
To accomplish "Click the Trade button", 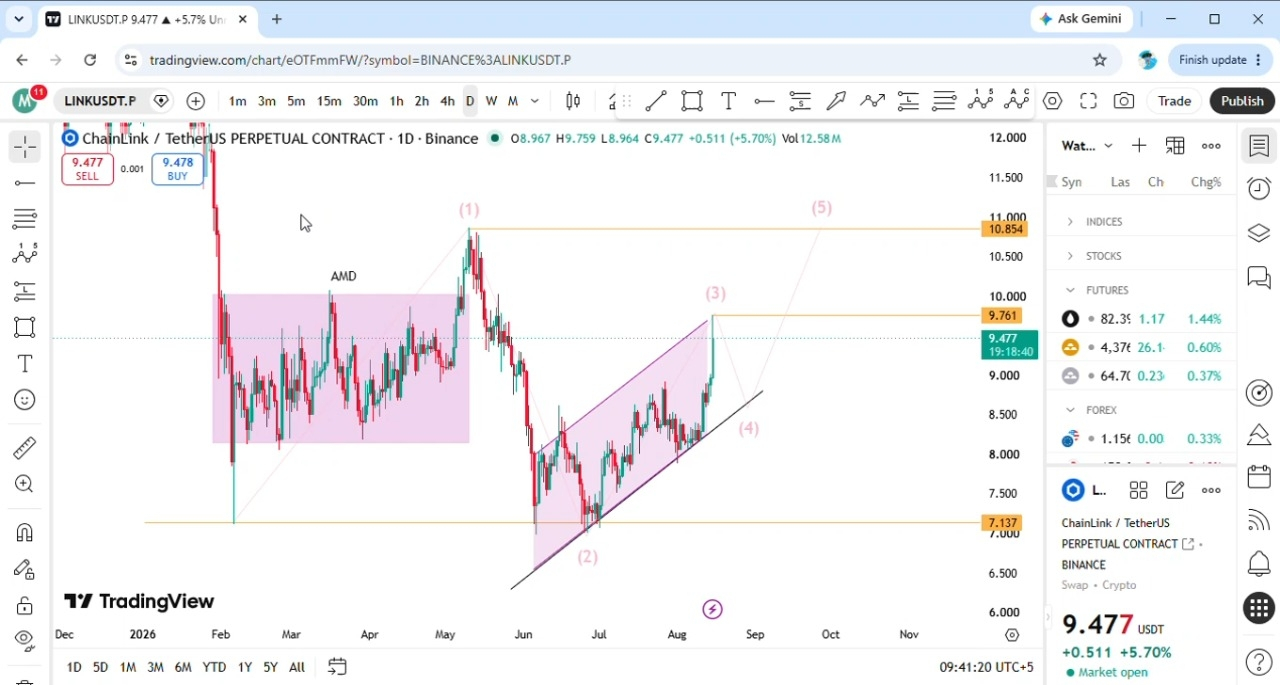I will [x=1174, y=101].
